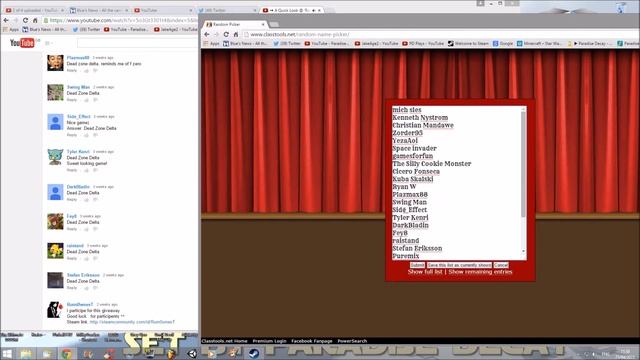Image resolution: width=640 pixels, height=360 pixels.
Task: Open Facebook Fanpage footer link
Action: click(312, 341)
